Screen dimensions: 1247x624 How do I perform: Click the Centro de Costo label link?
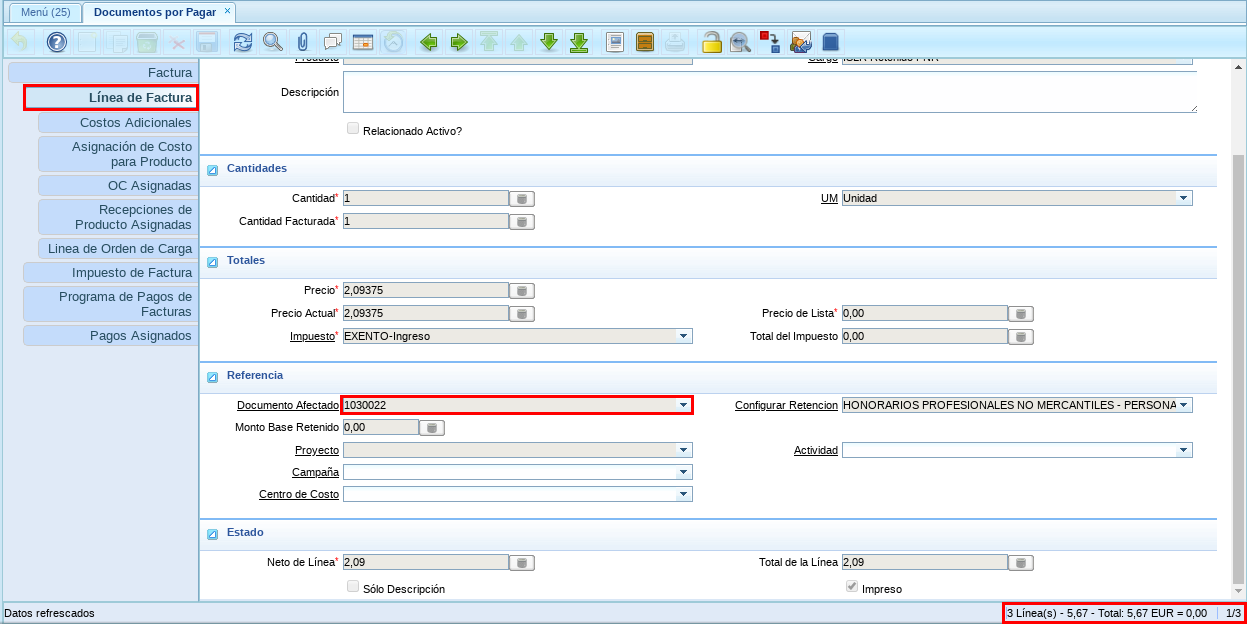pos(298,494)
